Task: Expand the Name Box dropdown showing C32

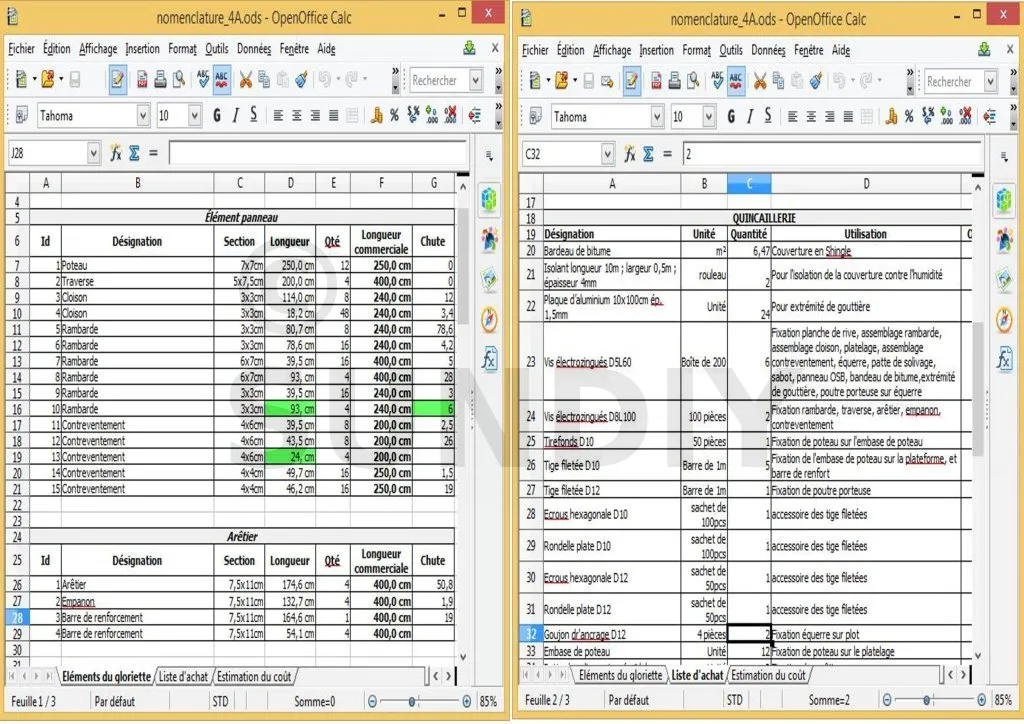Action: [x=607, y=154]
